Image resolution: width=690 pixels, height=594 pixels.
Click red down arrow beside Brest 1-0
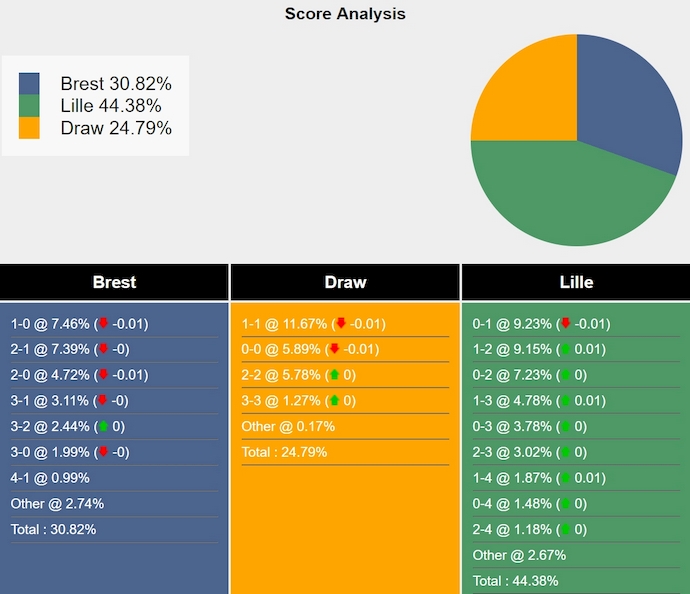coord(102,324)
